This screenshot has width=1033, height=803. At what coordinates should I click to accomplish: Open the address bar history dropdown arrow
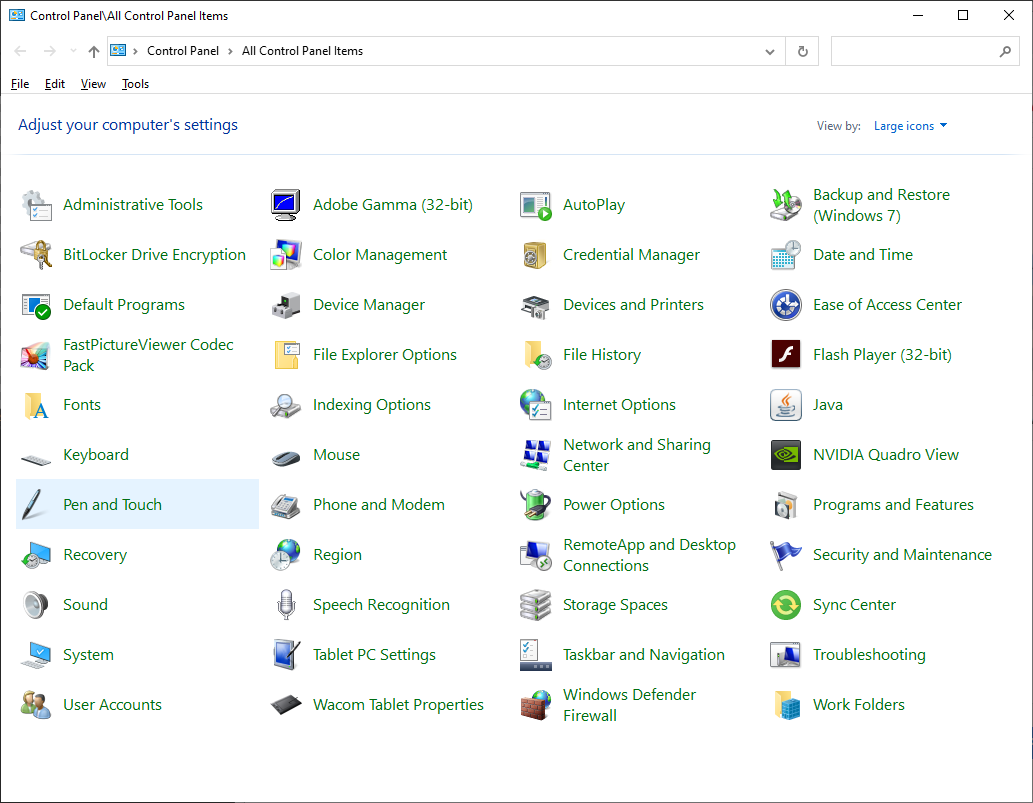click(769, 51)
